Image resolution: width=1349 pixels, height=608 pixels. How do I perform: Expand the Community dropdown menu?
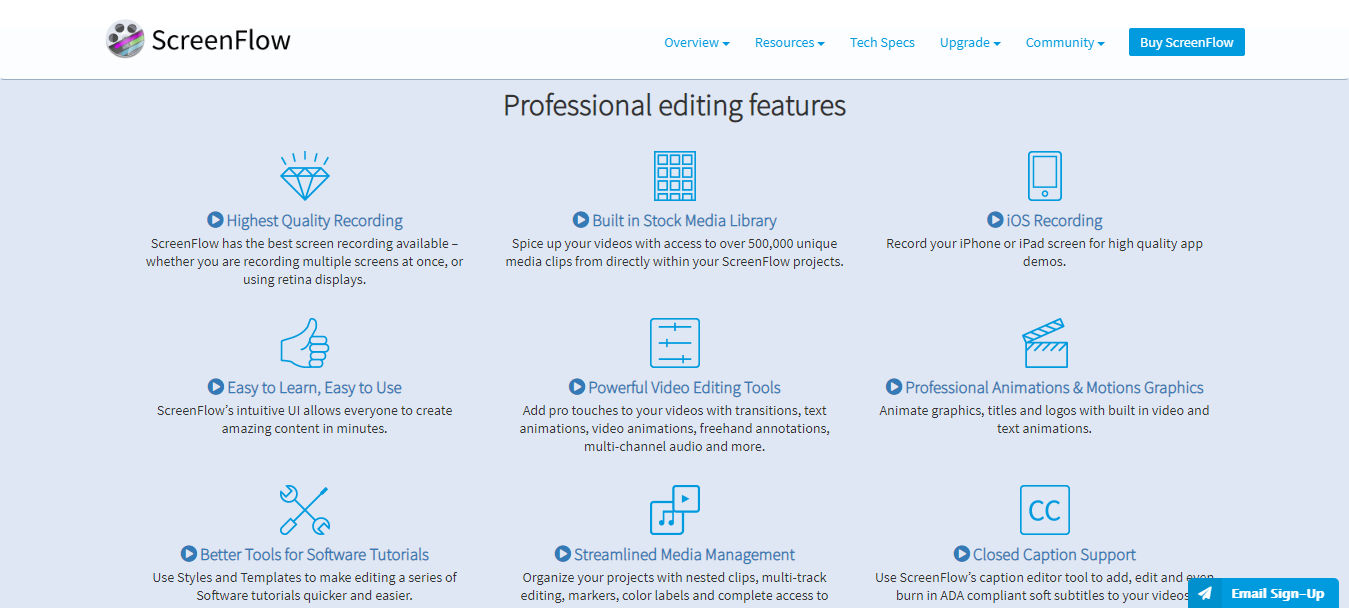(1065, 42)
